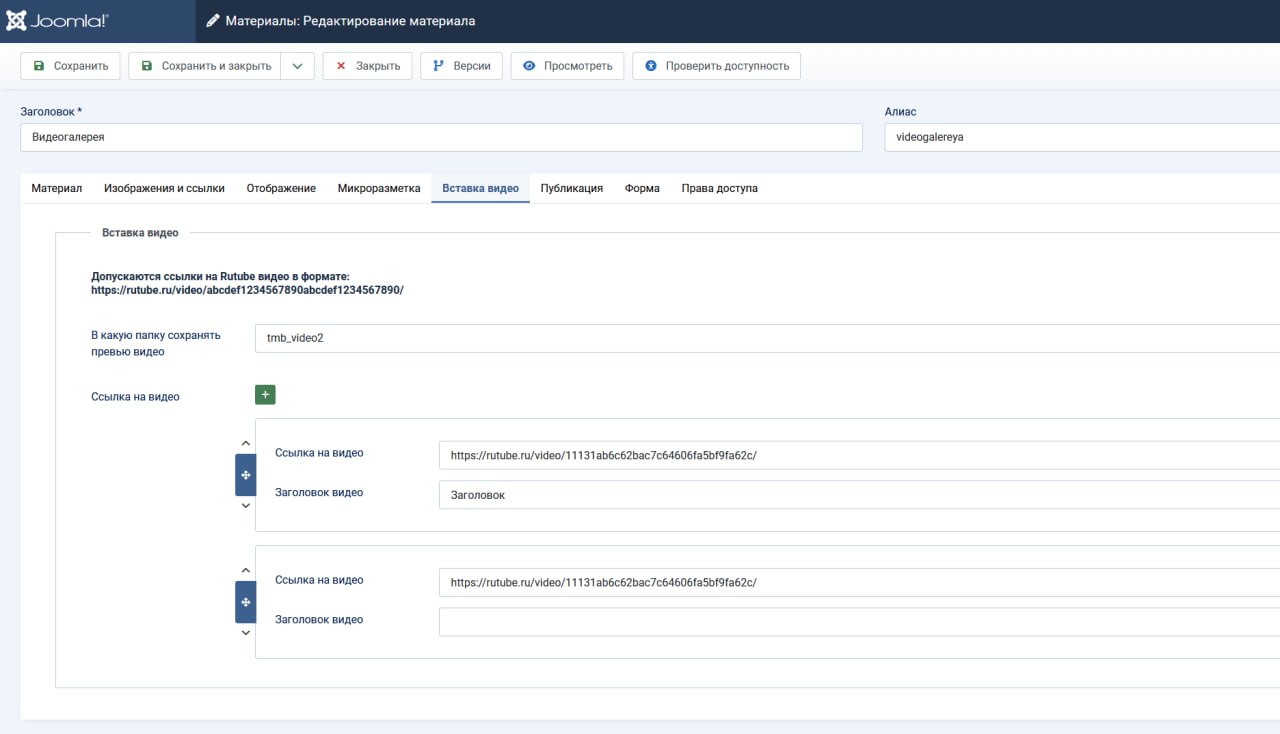Click the green add video row button
This screenshot has height=734, width=1280.
click(x=265, y=395)
